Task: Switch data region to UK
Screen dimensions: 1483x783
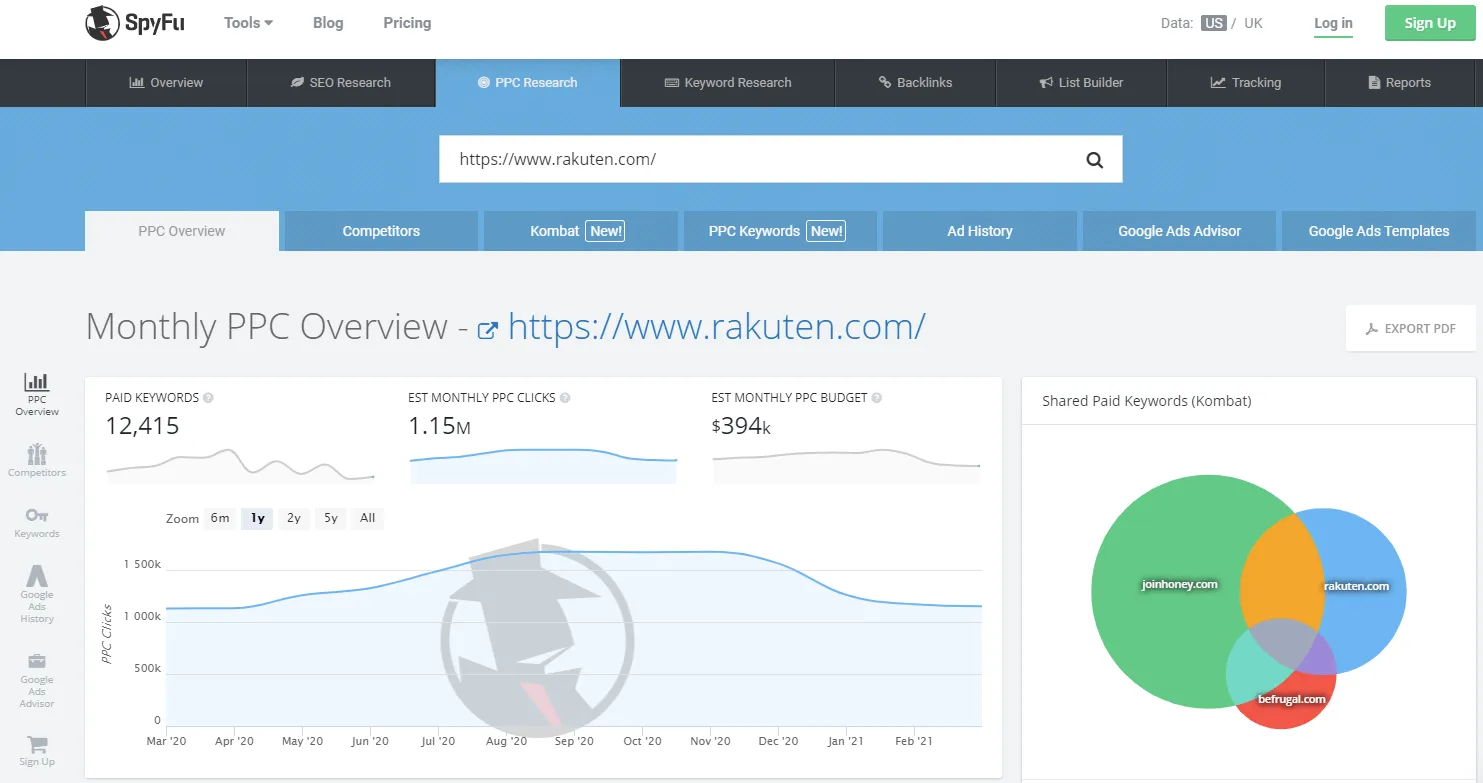Action: (x=1253, y=23)
